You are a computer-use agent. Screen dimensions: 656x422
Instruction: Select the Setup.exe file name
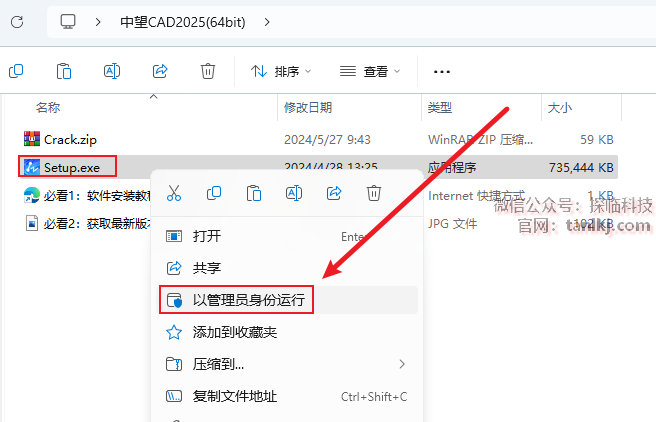click(x=72, y=167)
